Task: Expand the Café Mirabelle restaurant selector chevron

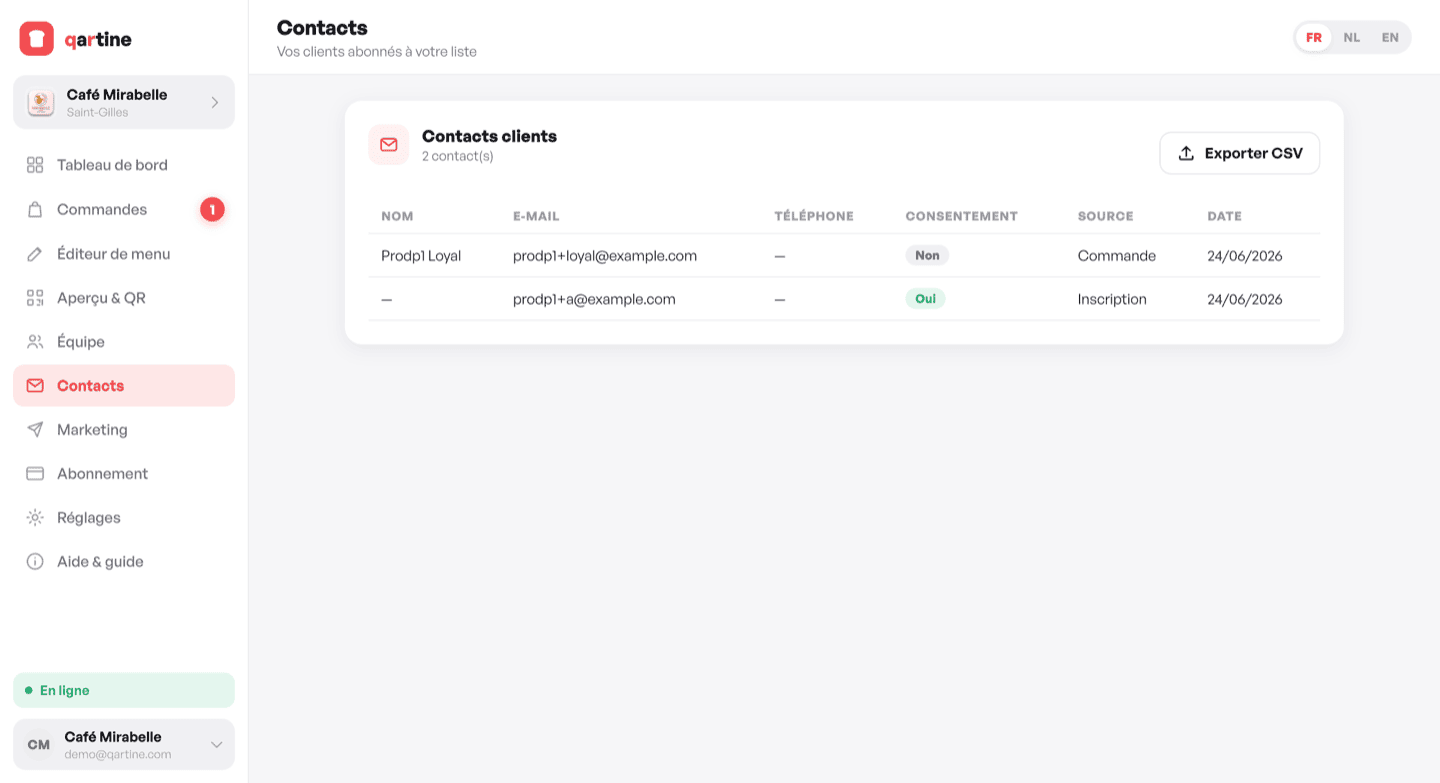Action: (x=214, y=102)
